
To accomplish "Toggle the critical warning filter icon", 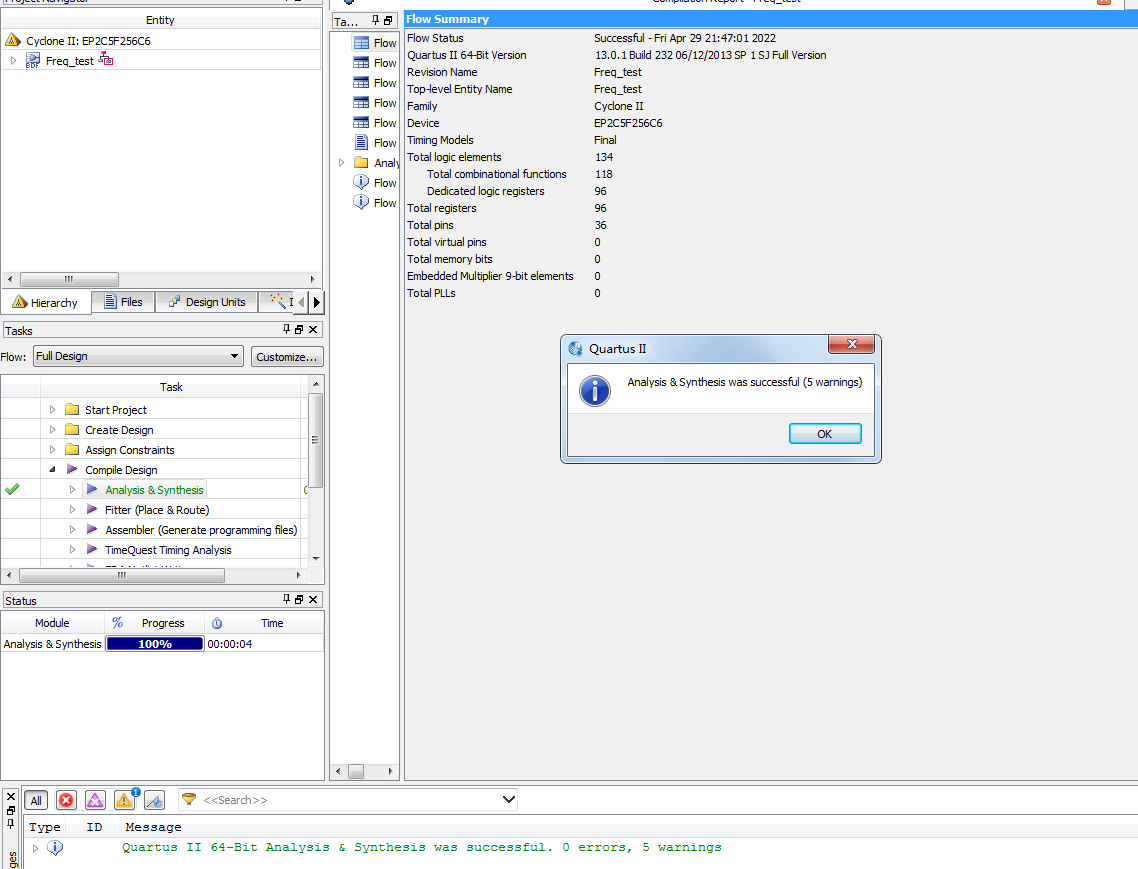I will click(95, 800).
